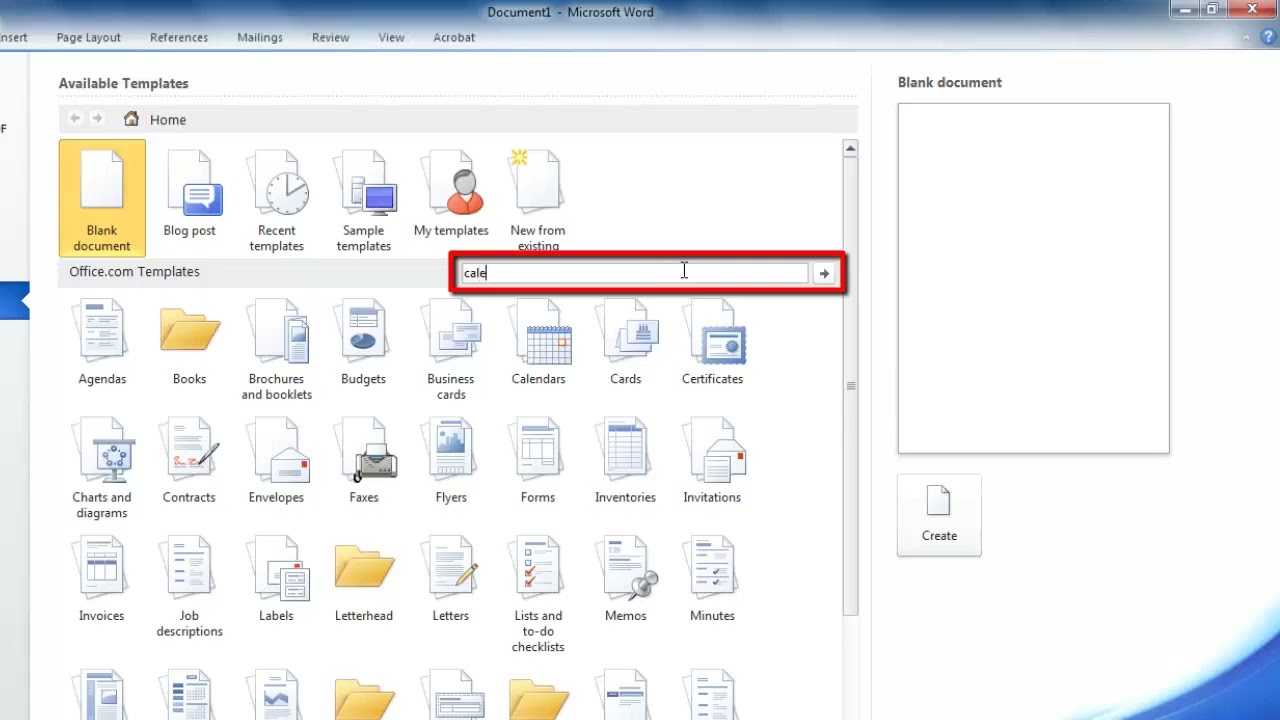The height and width of the screenshot is (720, 1280).
Task: Click the Back navigation arrow
Action: 75,119
